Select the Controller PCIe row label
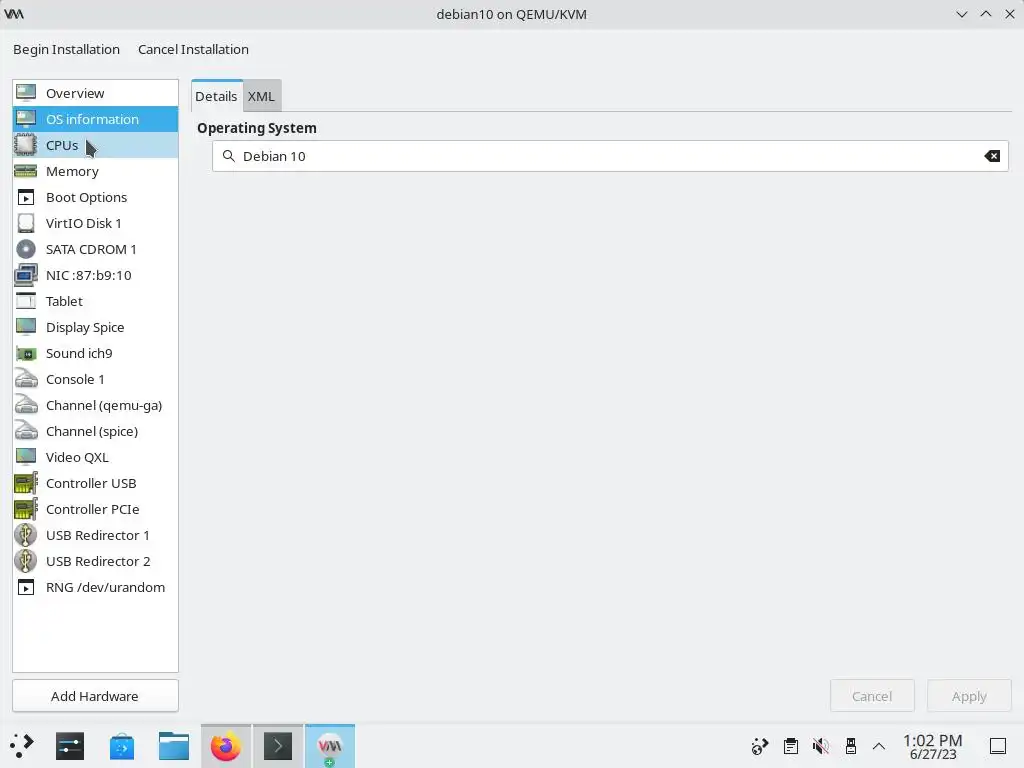The width and height of the screenshot is (1024, 768). click(93, 509)
